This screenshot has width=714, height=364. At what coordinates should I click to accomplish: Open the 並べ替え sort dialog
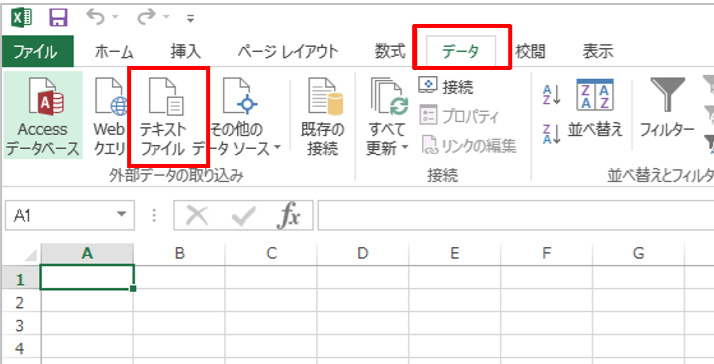click(595, 109)
